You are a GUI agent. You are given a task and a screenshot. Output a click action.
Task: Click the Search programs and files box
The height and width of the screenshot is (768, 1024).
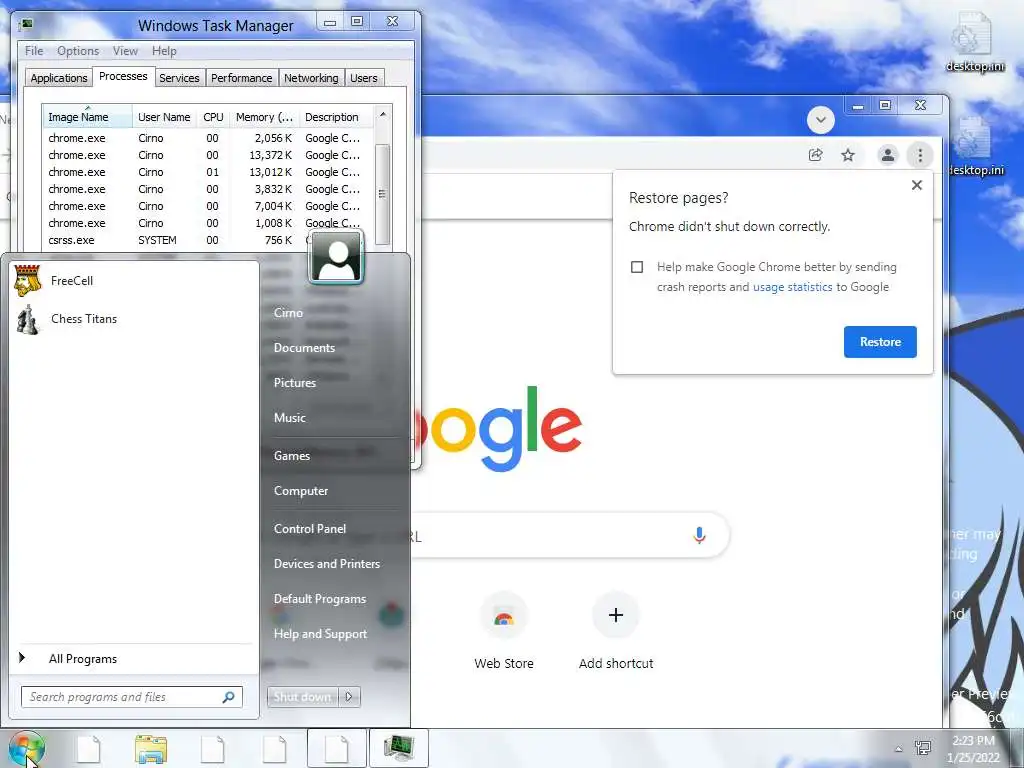click(131, 697)
